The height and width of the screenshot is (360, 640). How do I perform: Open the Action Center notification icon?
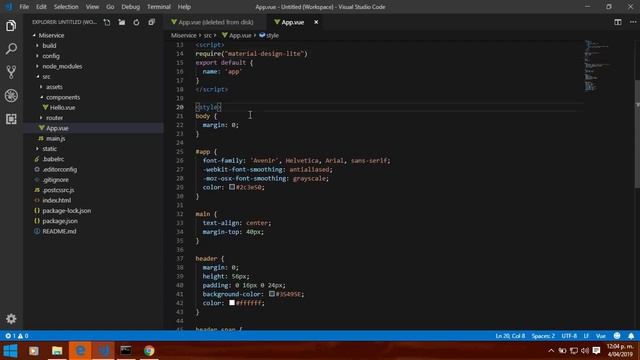(x=596, y=351)
